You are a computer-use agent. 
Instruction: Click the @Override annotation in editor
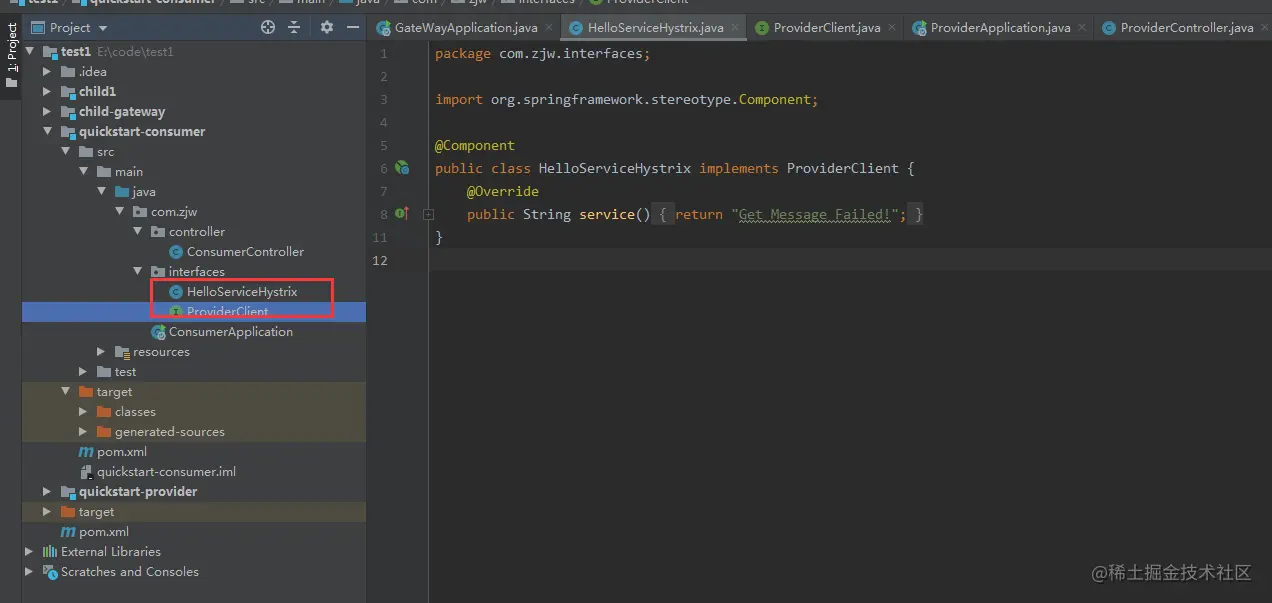tap(503, 191)
